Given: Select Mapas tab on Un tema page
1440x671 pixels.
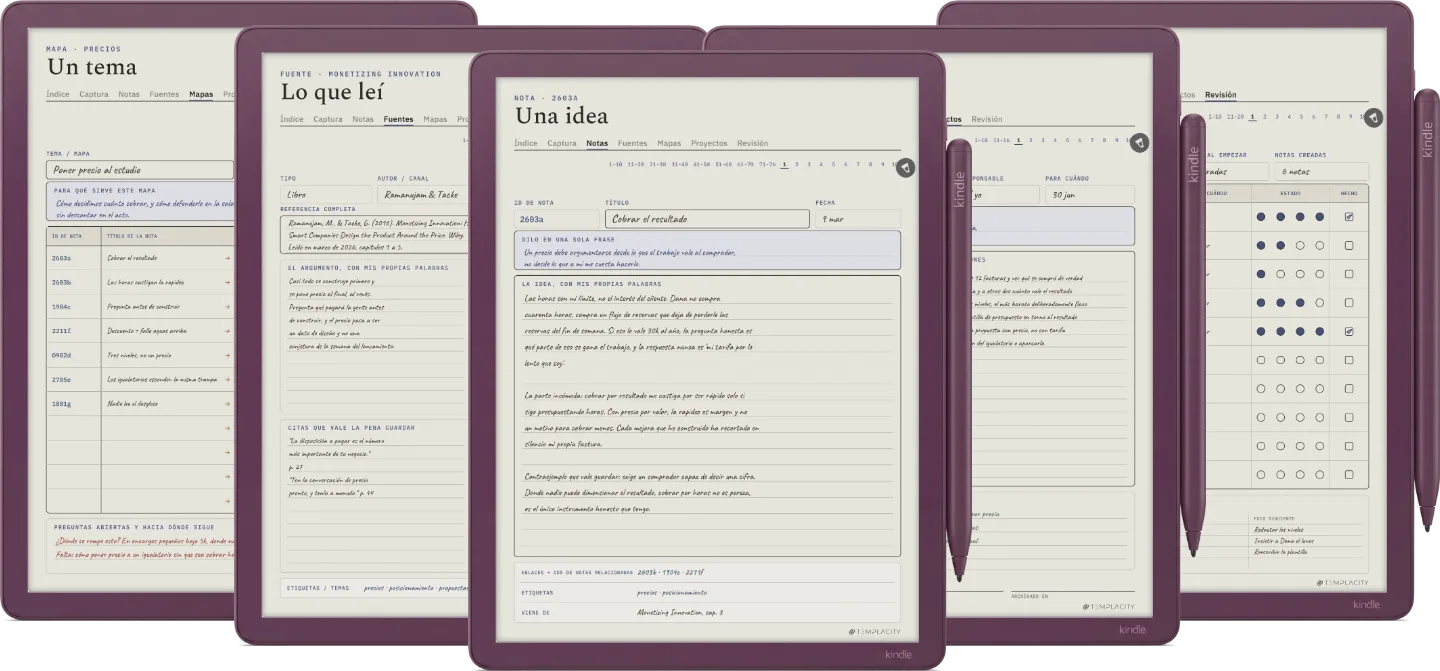Looking at the screenshot, I should point(201,94).
